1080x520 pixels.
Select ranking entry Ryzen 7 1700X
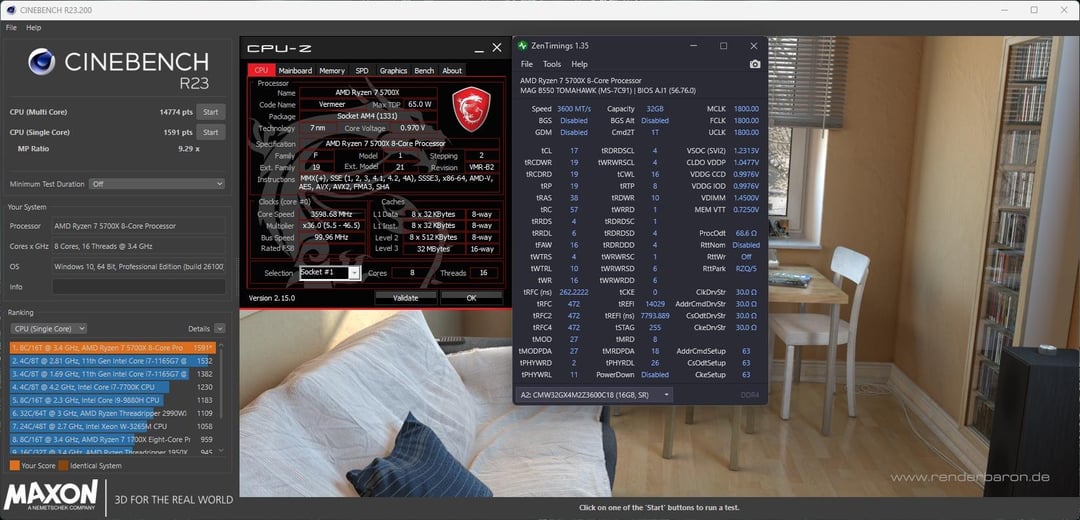(114, 439)
